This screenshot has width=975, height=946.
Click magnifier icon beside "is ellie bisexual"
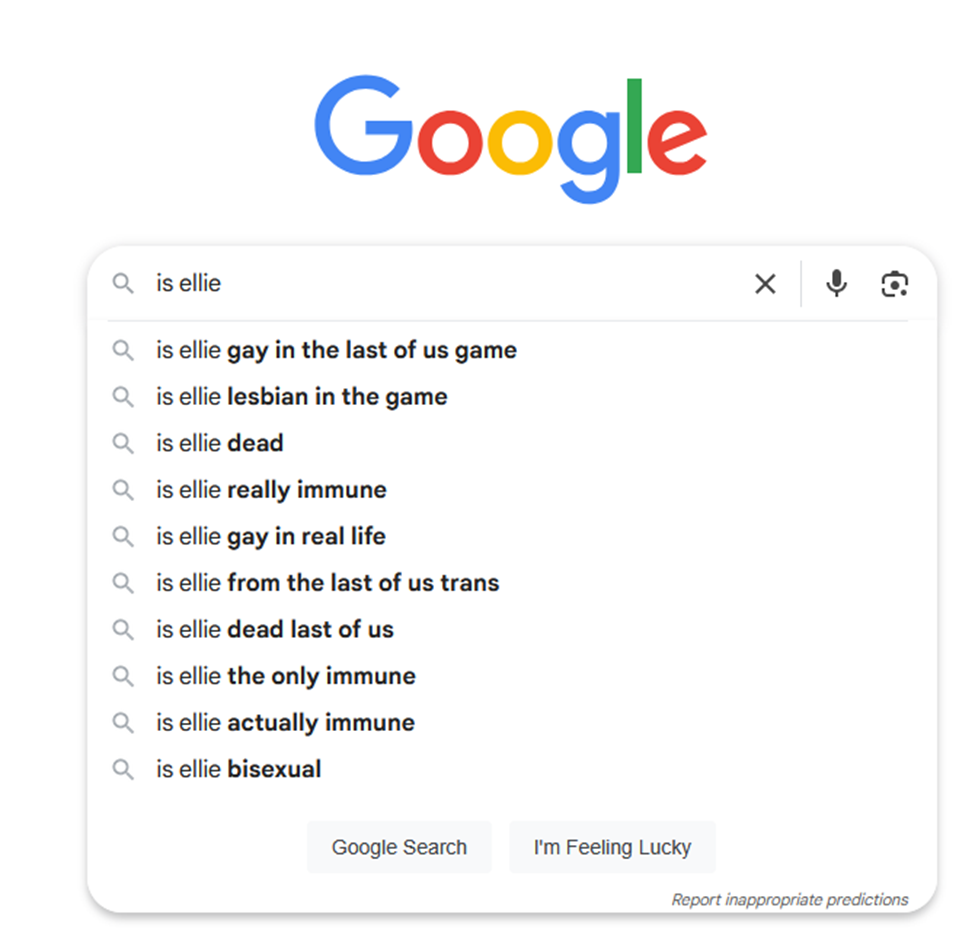(123, 769)
